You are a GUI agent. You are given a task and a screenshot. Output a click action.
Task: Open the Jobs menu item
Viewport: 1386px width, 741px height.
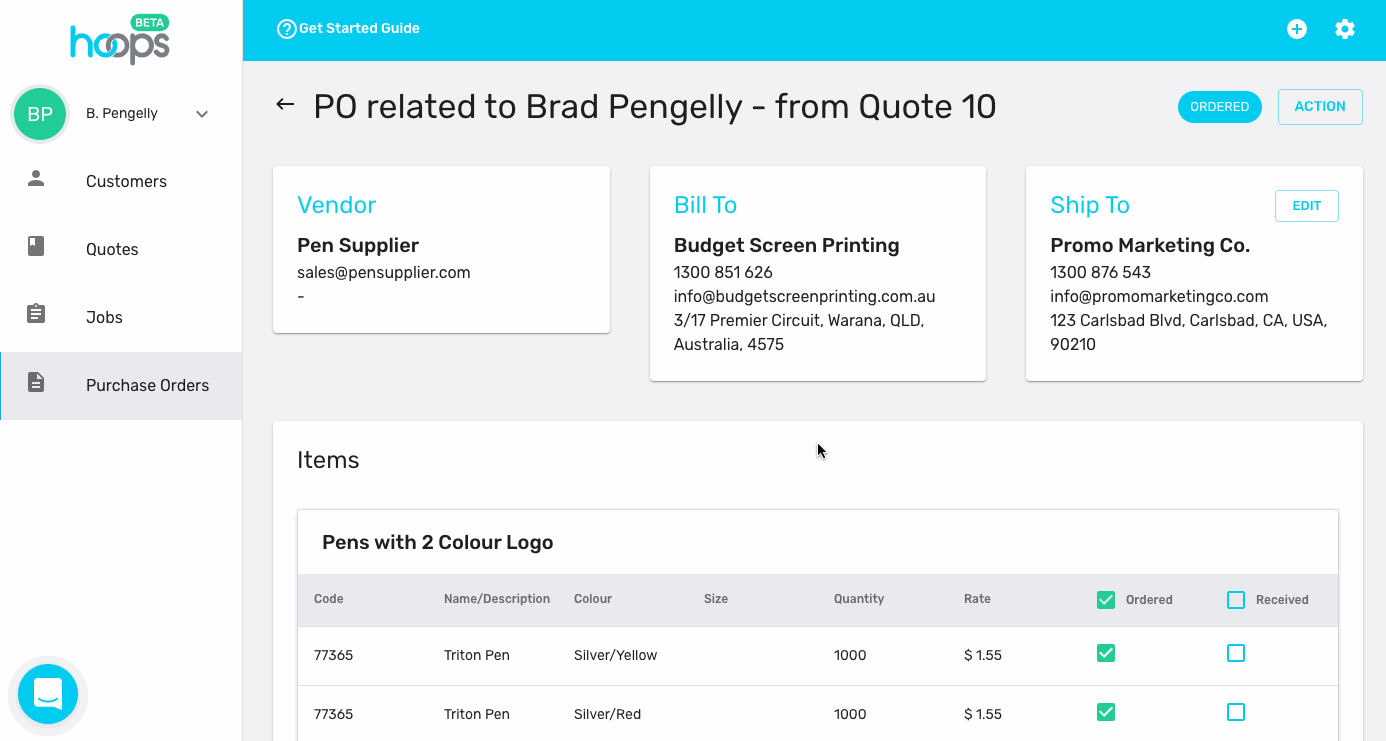(121, 317)
